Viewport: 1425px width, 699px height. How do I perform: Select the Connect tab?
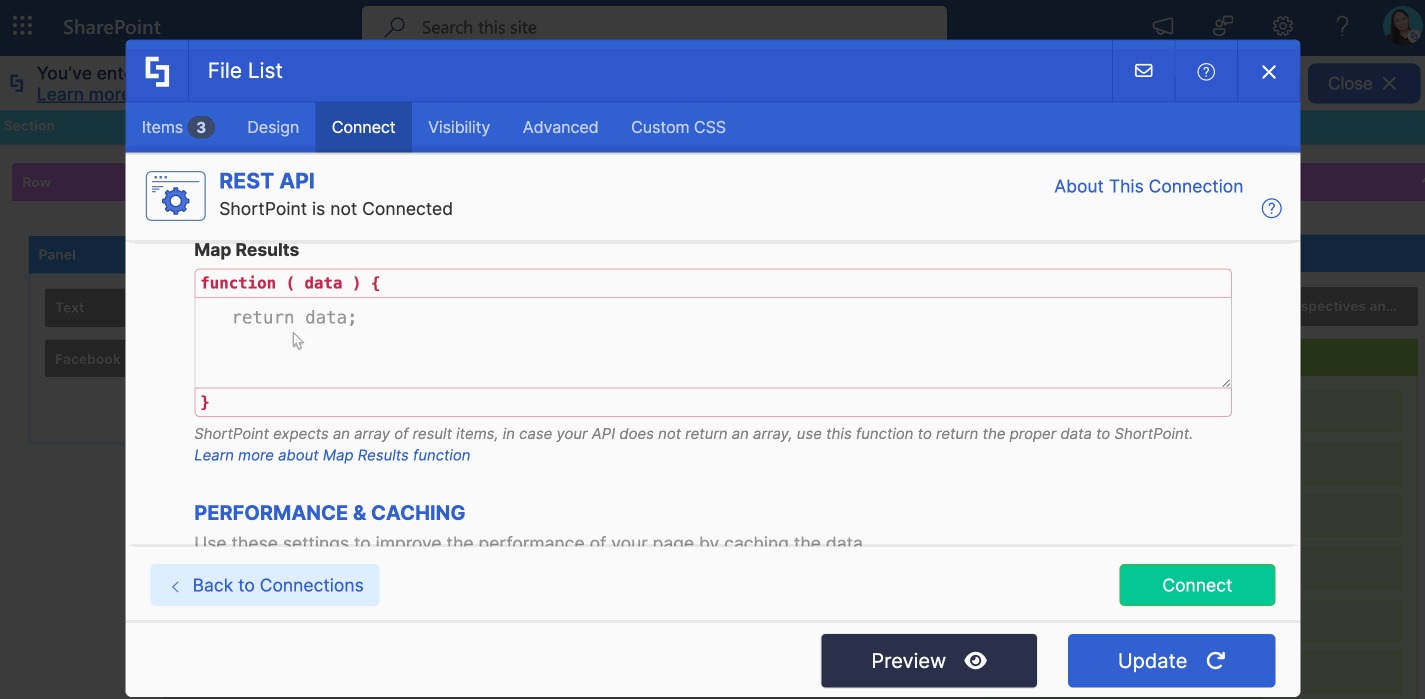point(364,127)
